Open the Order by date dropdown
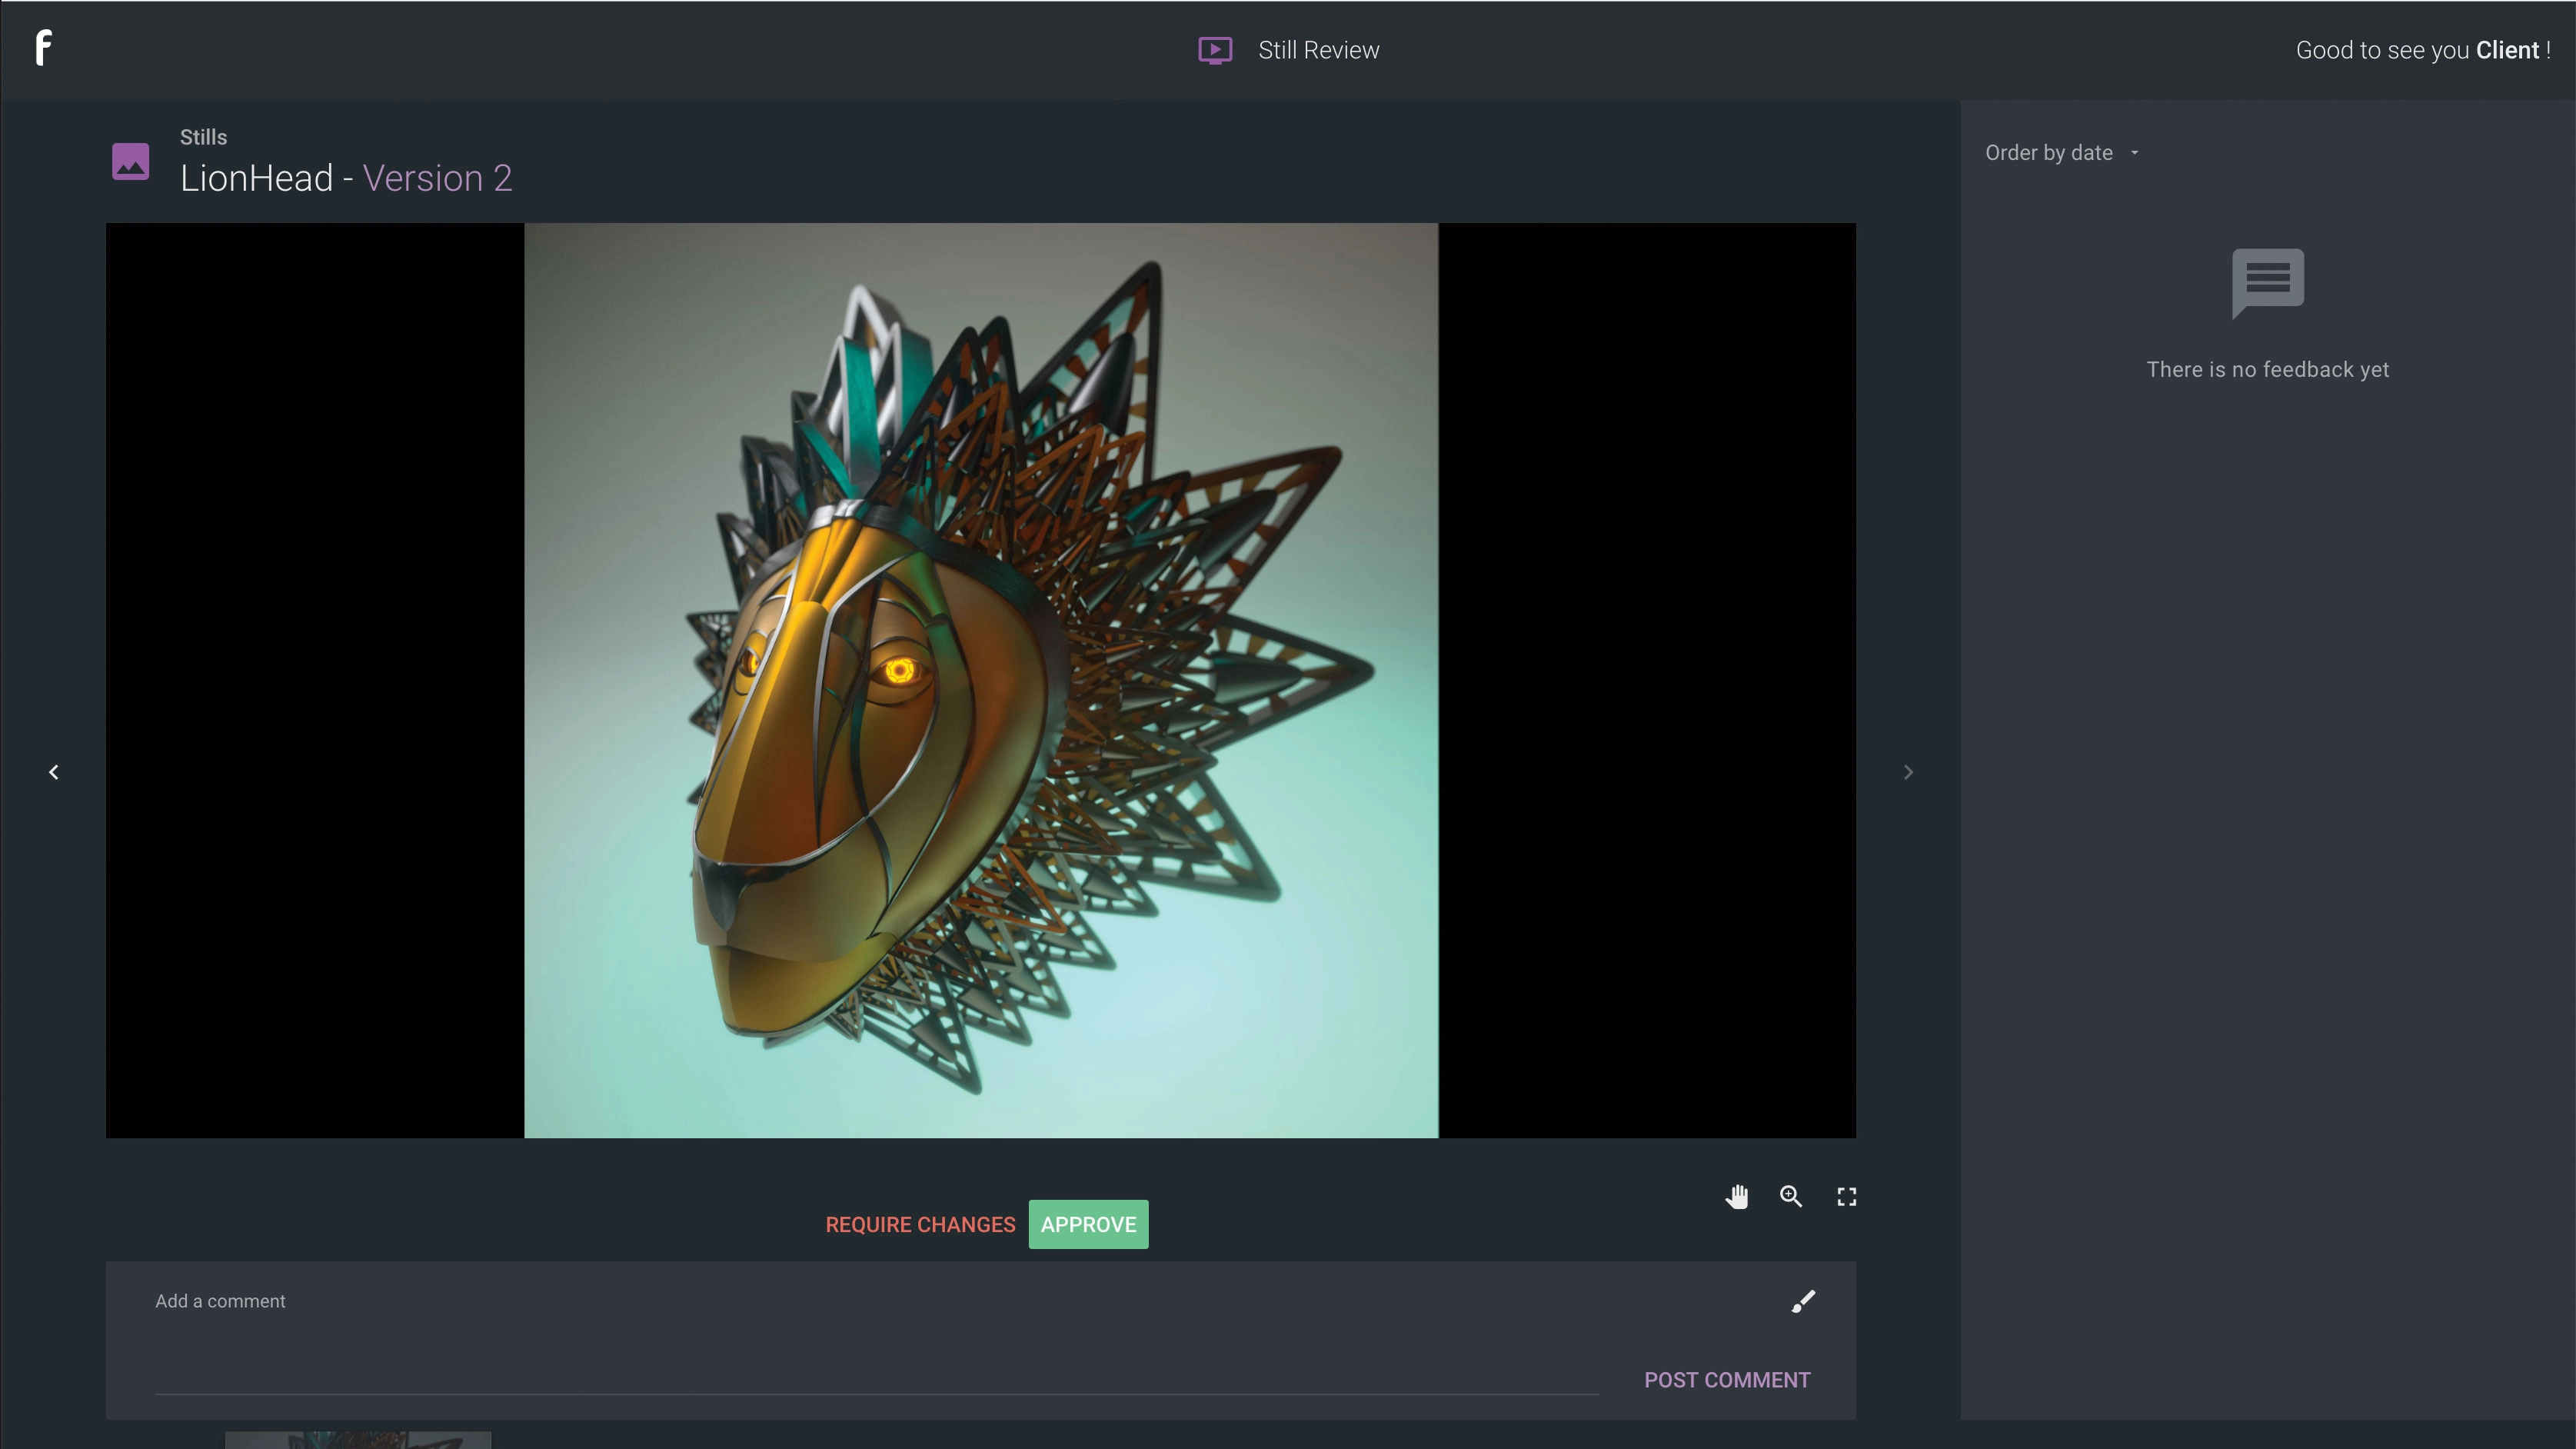2576x1449 pixels. 2061,153
